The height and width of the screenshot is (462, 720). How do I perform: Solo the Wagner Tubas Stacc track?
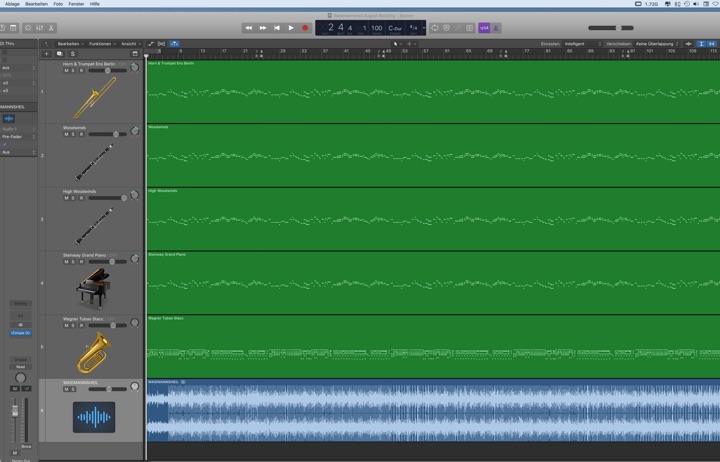(73, 326)
